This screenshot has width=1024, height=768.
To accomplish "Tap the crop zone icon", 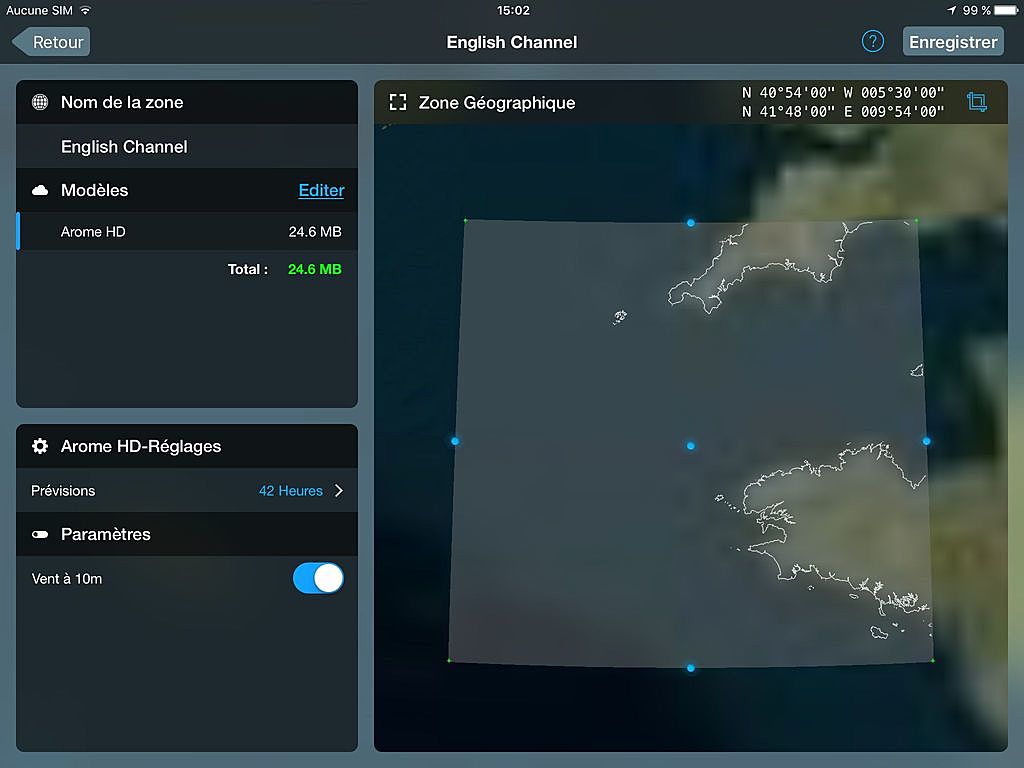I will (x=977, y=102).
